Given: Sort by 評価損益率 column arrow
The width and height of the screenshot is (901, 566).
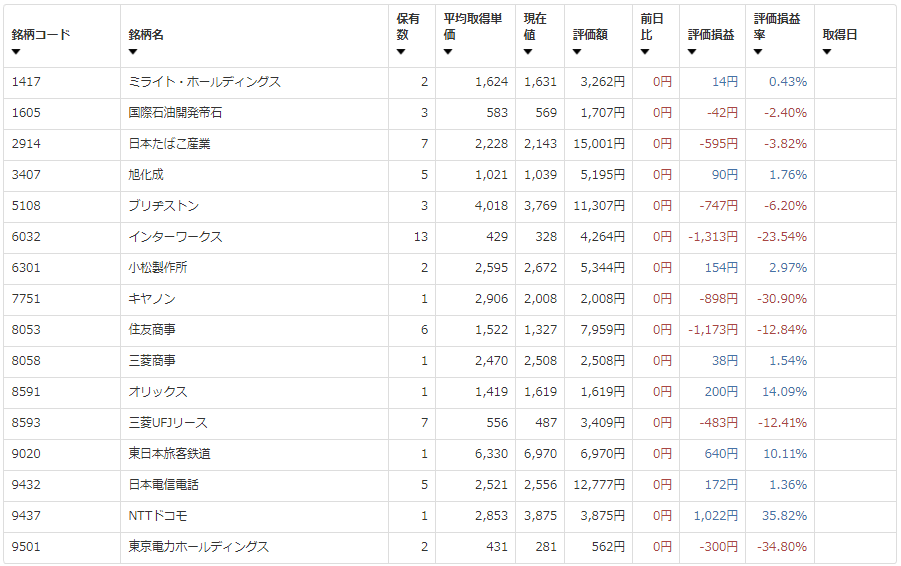Looking at the screenshot, I should [x=758, y=52].
